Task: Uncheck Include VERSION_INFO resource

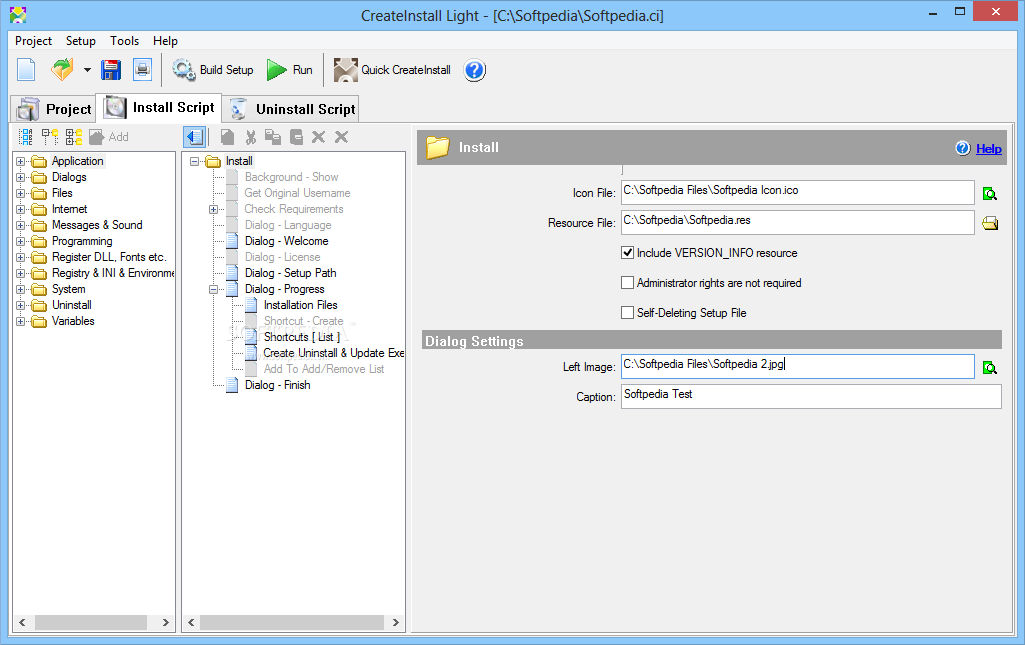Action: point(628,252)
